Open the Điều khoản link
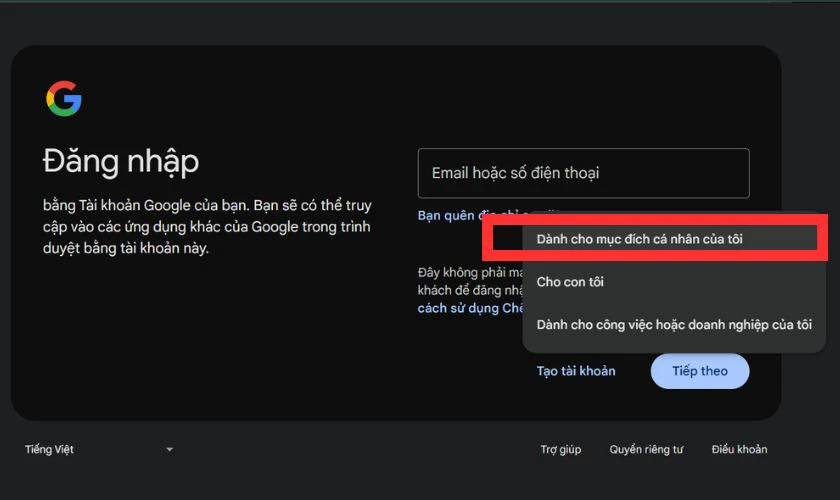 tap(739, 449)
